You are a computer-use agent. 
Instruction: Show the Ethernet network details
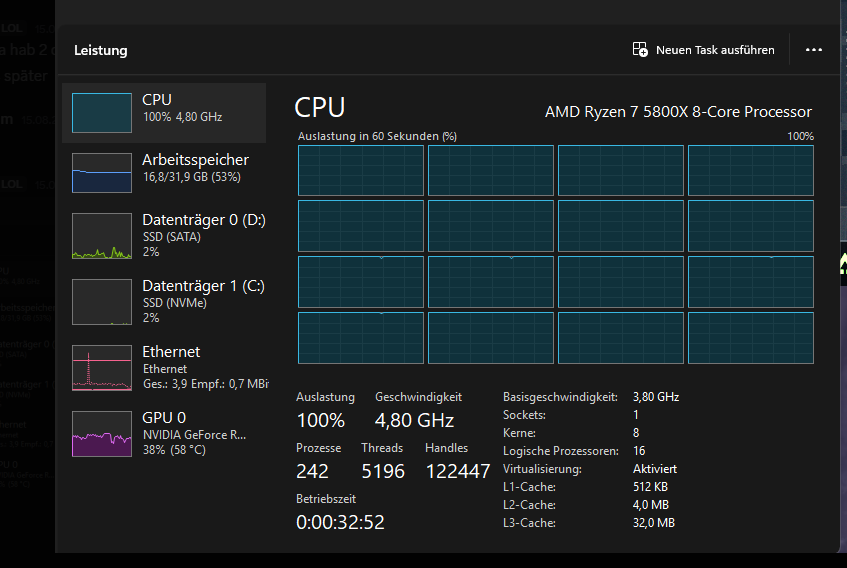click(x=203, y=366)
